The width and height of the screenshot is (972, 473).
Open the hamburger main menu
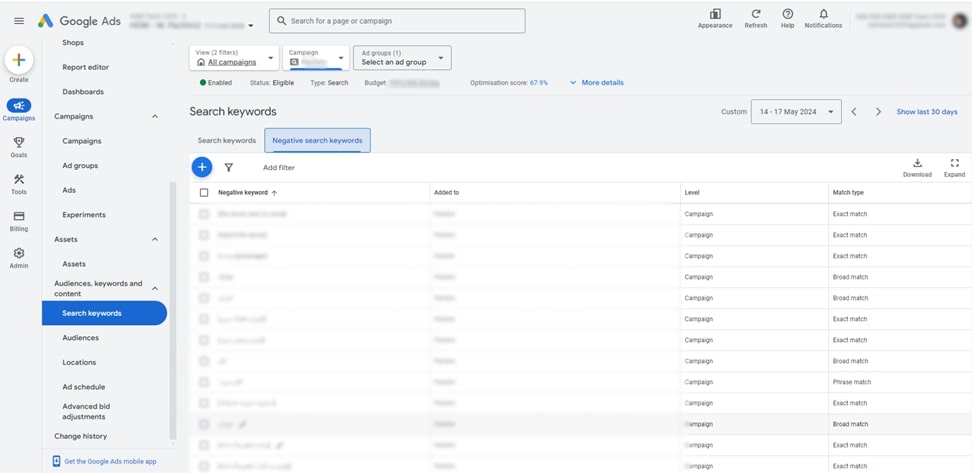(x=19, y=20)
